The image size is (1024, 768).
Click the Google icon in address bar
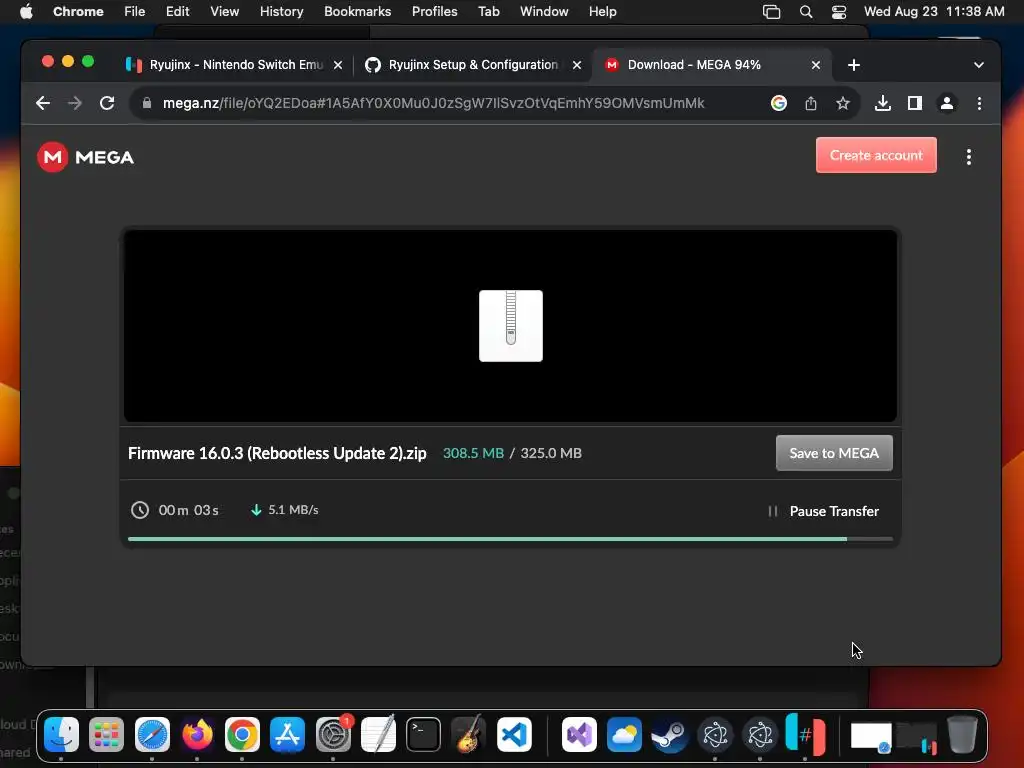click(x=778, y=103)
